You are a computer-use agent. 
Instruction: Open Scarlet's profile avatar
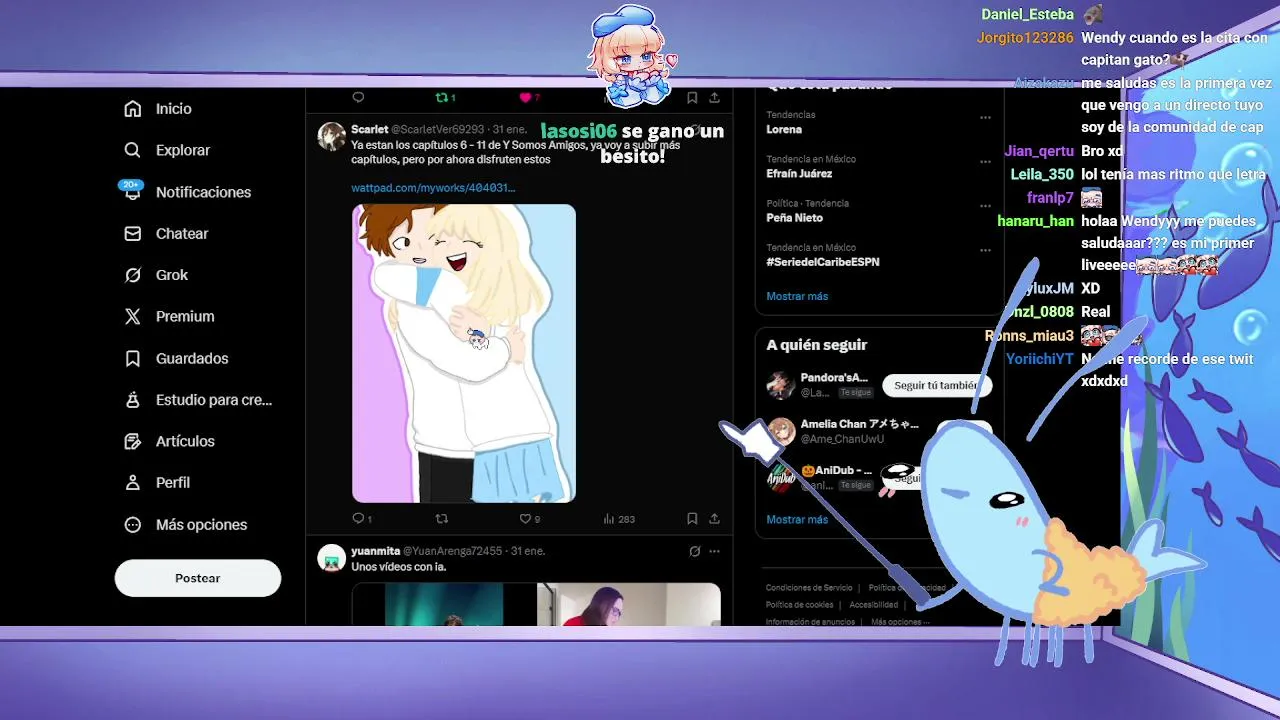pos(331,136)
